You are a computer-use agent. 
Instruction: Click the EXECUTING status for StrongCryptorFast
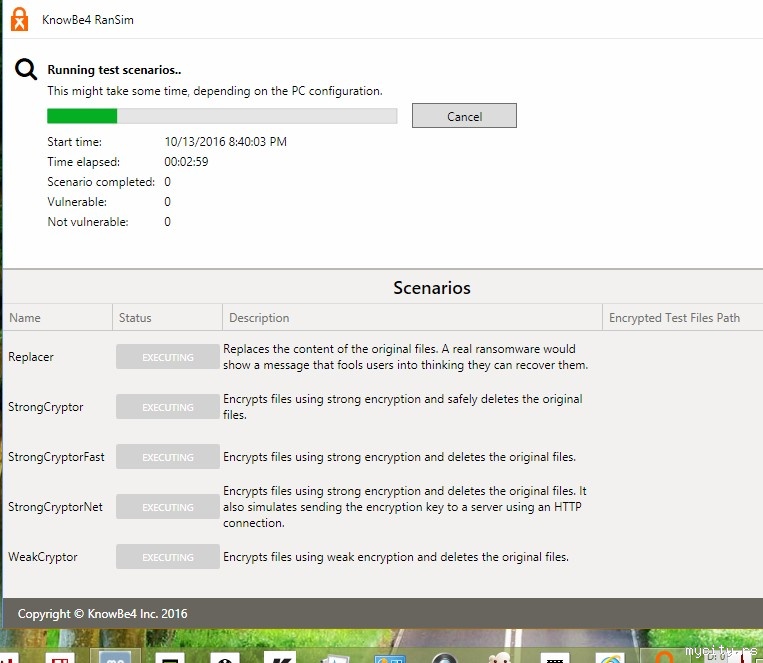click(x=167, y=457)
